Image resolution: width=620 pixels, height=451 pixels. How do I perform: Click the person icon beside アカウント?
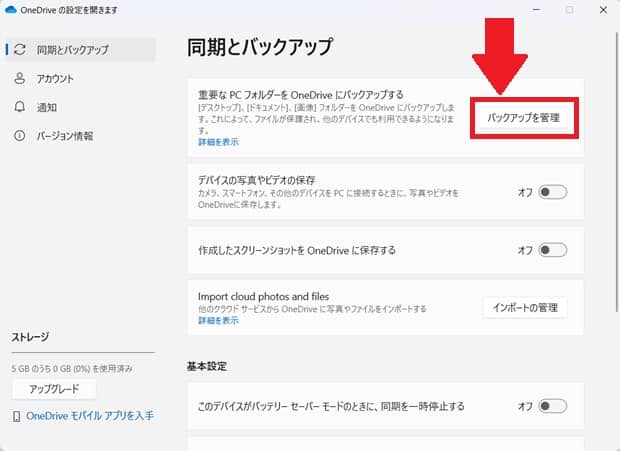[x=19, y=78]
